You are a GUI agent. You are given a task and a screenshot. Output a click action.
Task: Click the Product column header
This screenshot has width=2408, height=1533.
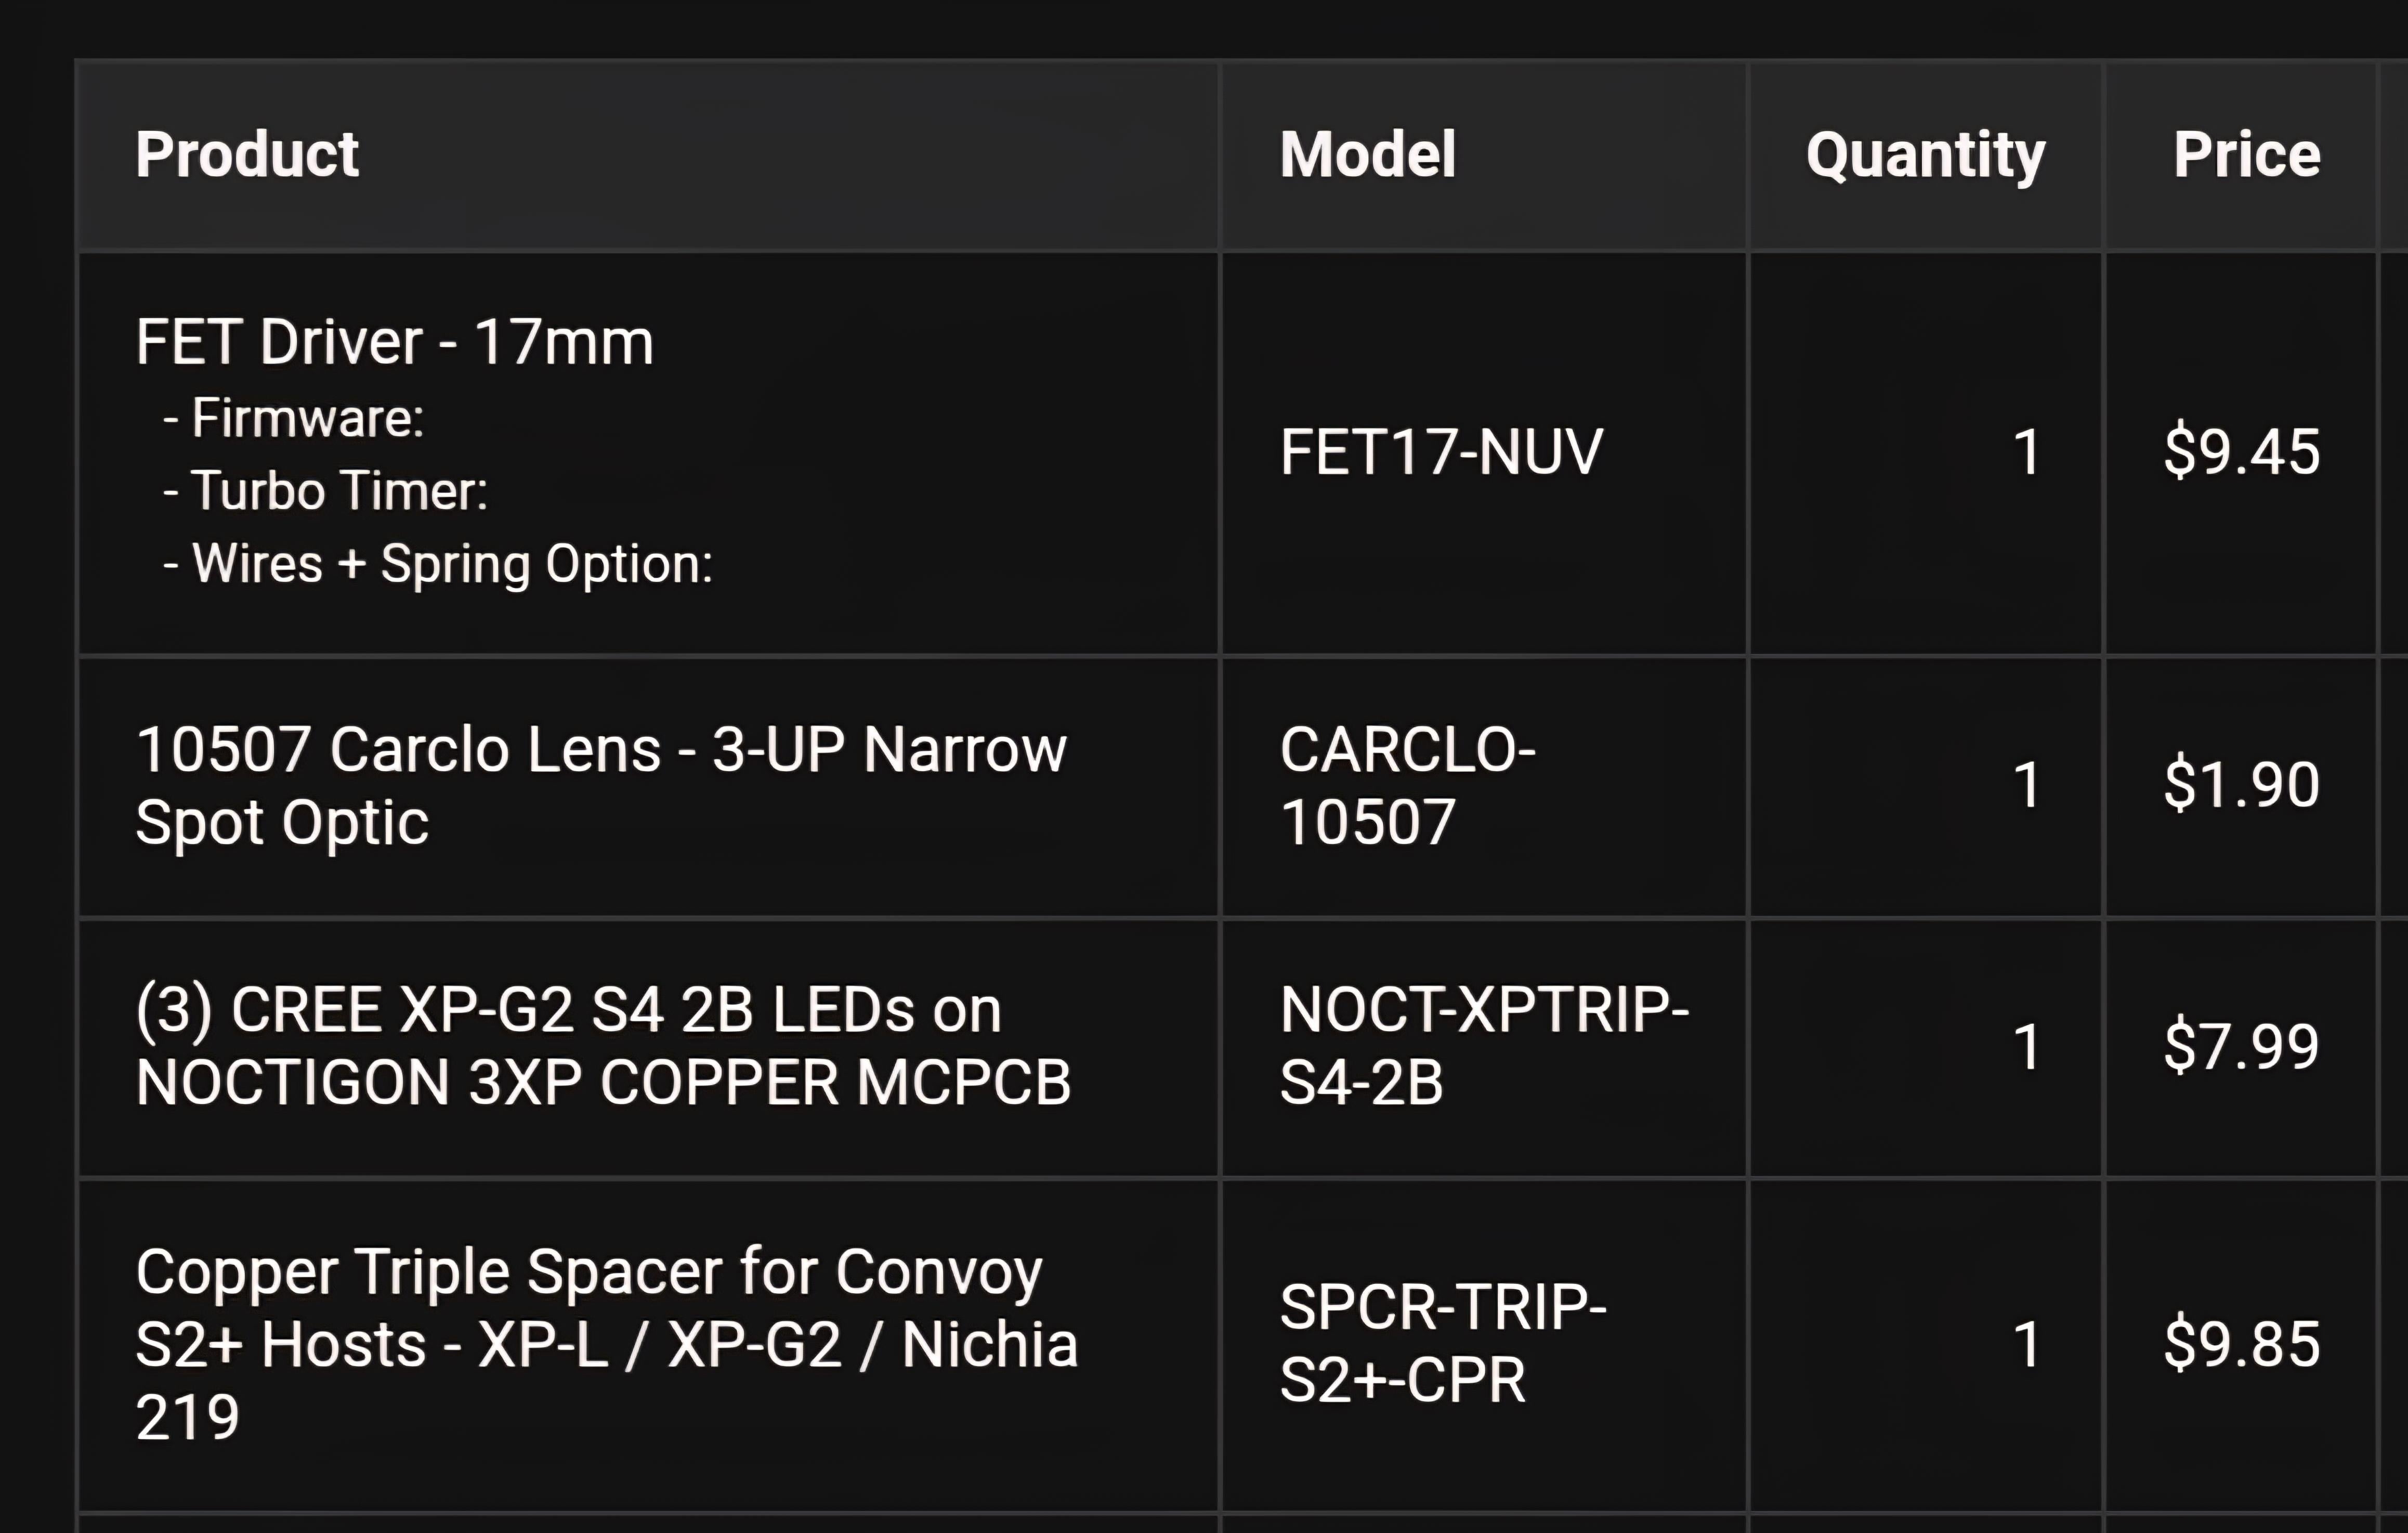pos(247,155)
